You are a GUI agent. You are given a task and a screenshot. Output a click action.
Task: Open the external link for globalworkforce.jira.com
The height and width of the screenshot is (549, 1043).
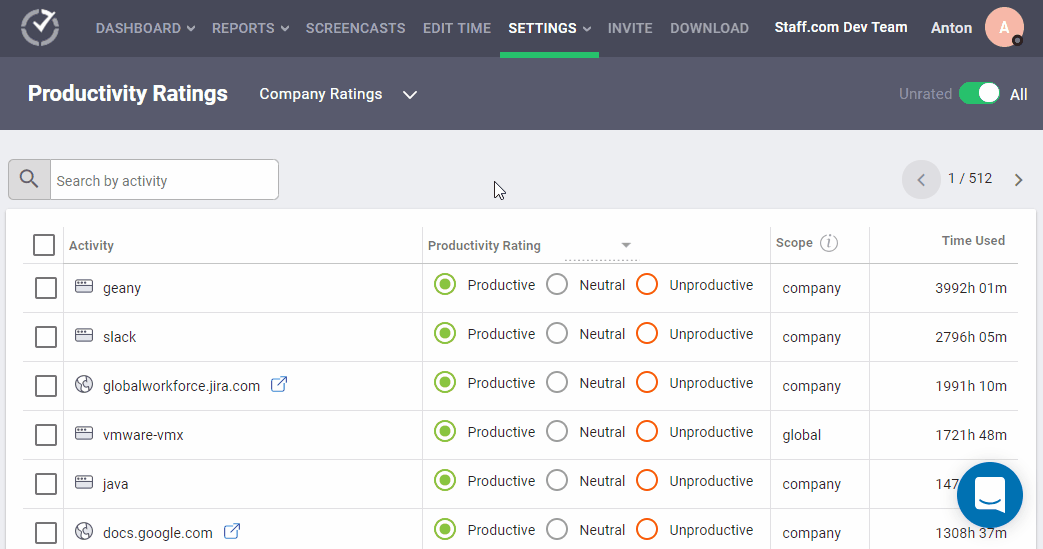click(x=280, y=385)
